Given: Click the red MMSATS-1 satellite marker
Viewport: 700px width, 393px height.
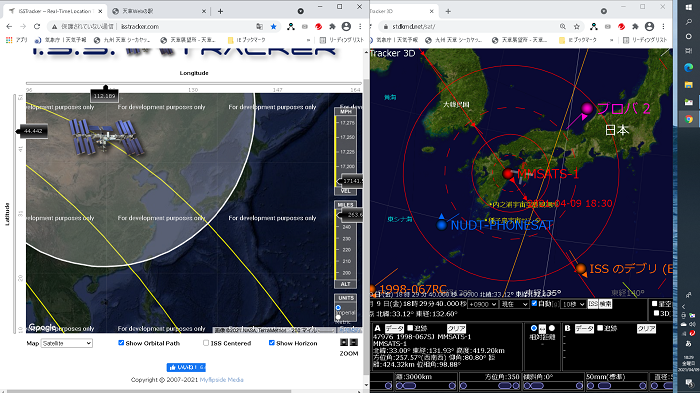Looking at the screenshot, I should pyautogui.click(x=508, y=174).
